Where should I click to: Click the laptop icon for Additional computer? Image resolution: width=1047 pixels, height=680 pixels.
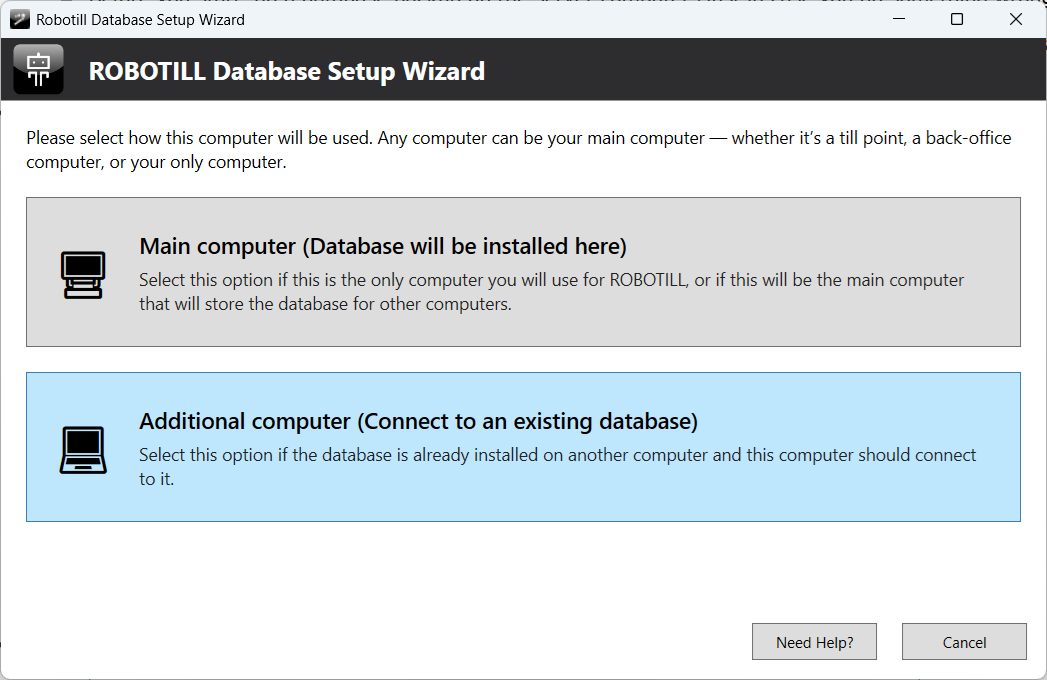pyautogui.click(x=83, y=447)
